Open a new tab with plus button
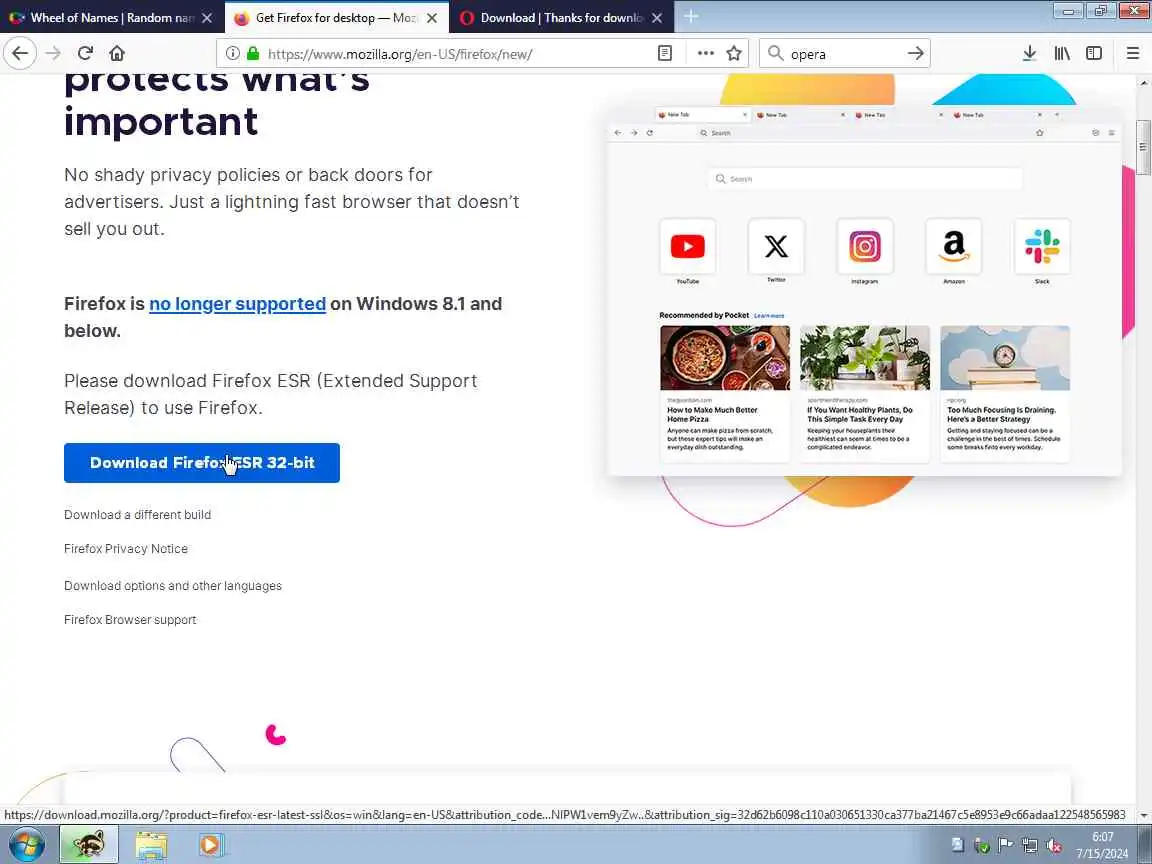 click(691, 17)
